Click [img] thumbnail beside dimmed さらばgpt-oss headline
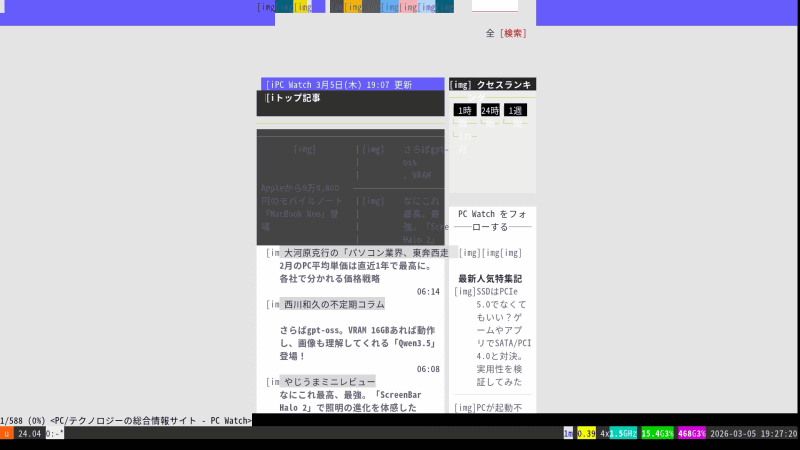The image size is (800, 450). [x=373, y=149]
